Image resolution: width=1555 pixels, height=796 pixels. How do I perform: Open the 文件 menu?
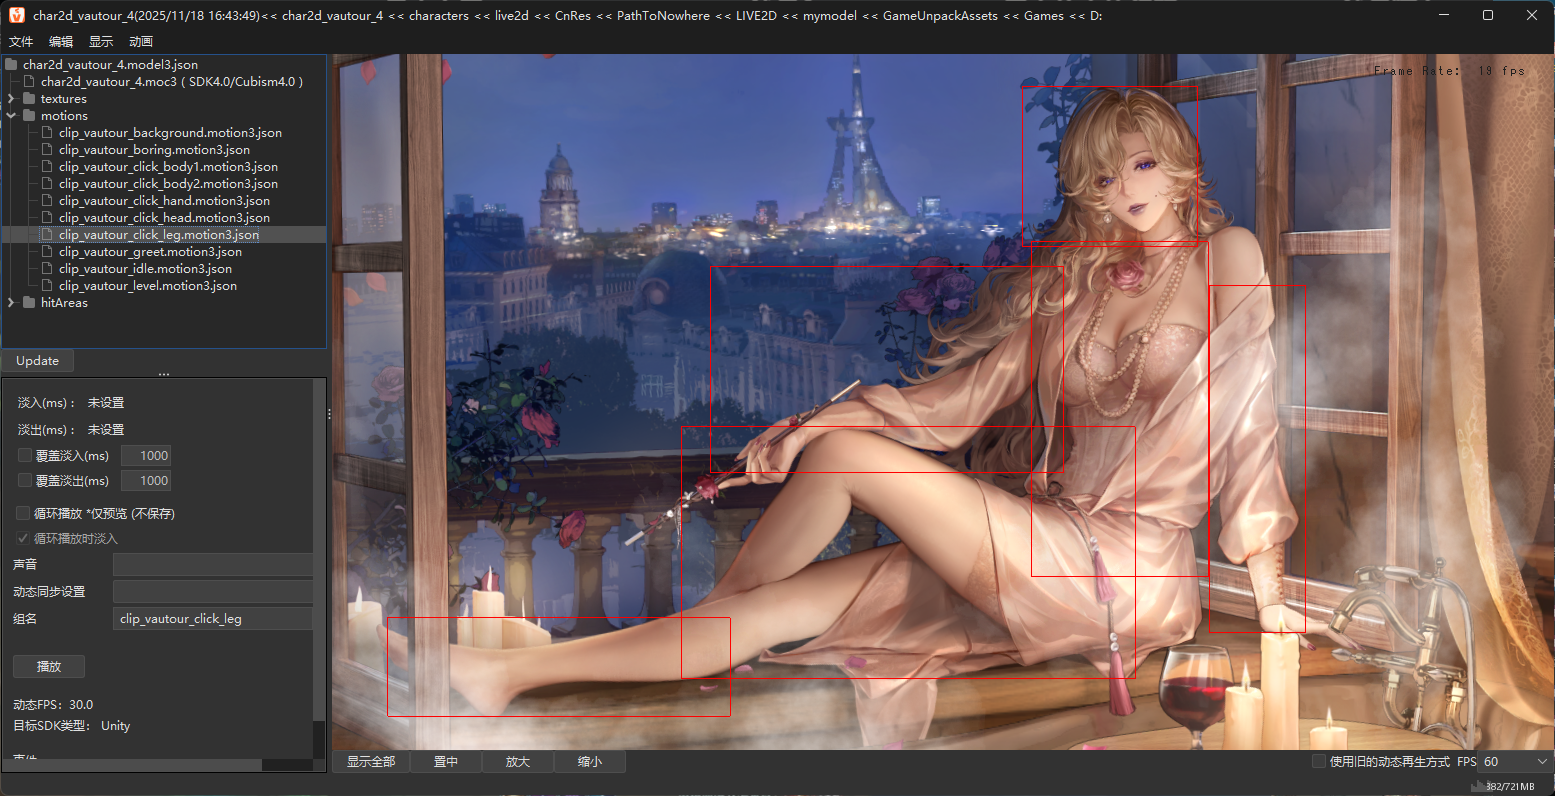coord(21,41)
